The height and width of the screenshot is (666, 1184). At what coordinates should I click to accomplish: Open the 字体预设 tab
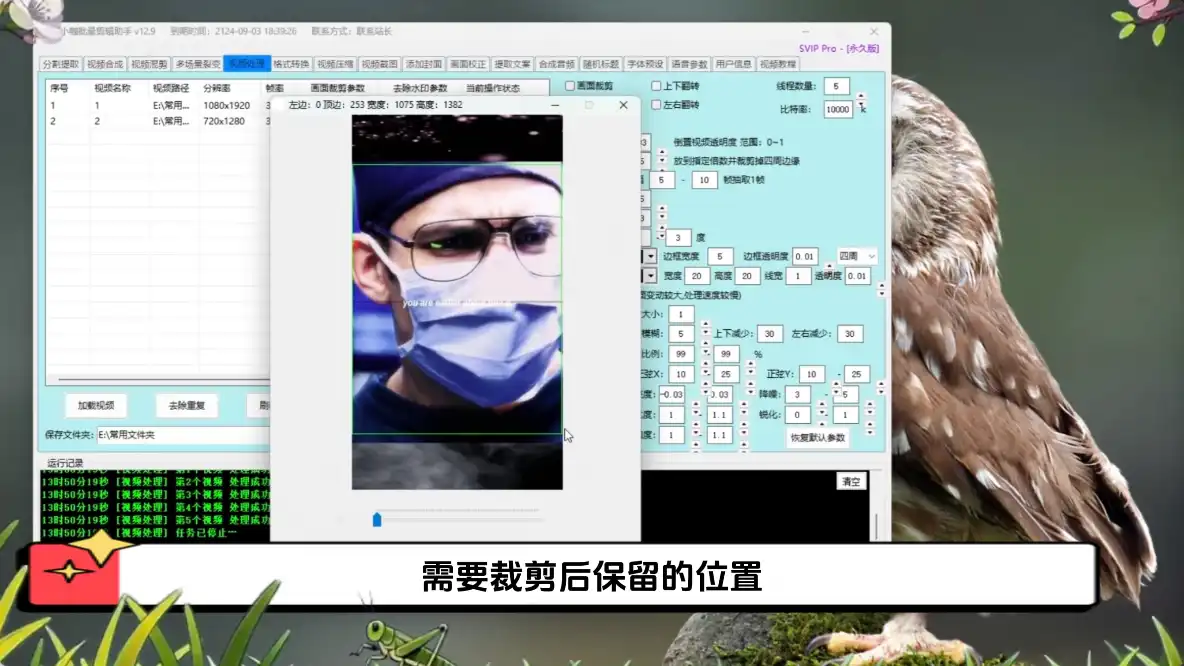point(645,64)
